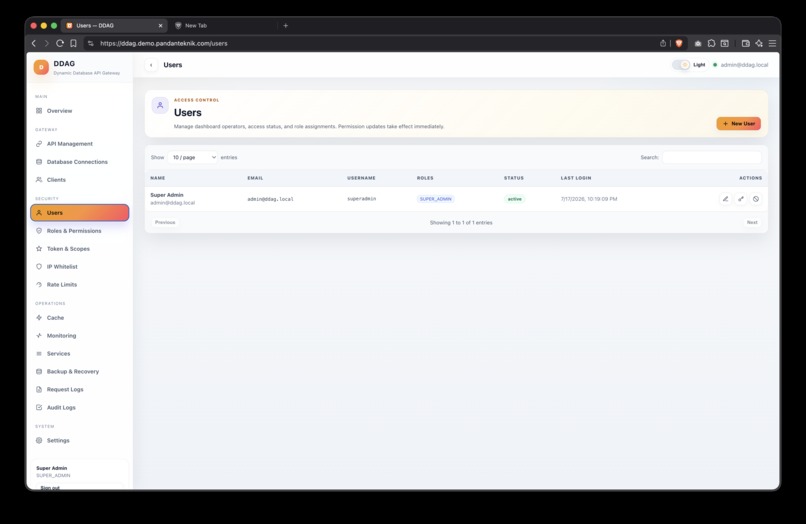Open Roles & Permissions

(x=80, y=231)
